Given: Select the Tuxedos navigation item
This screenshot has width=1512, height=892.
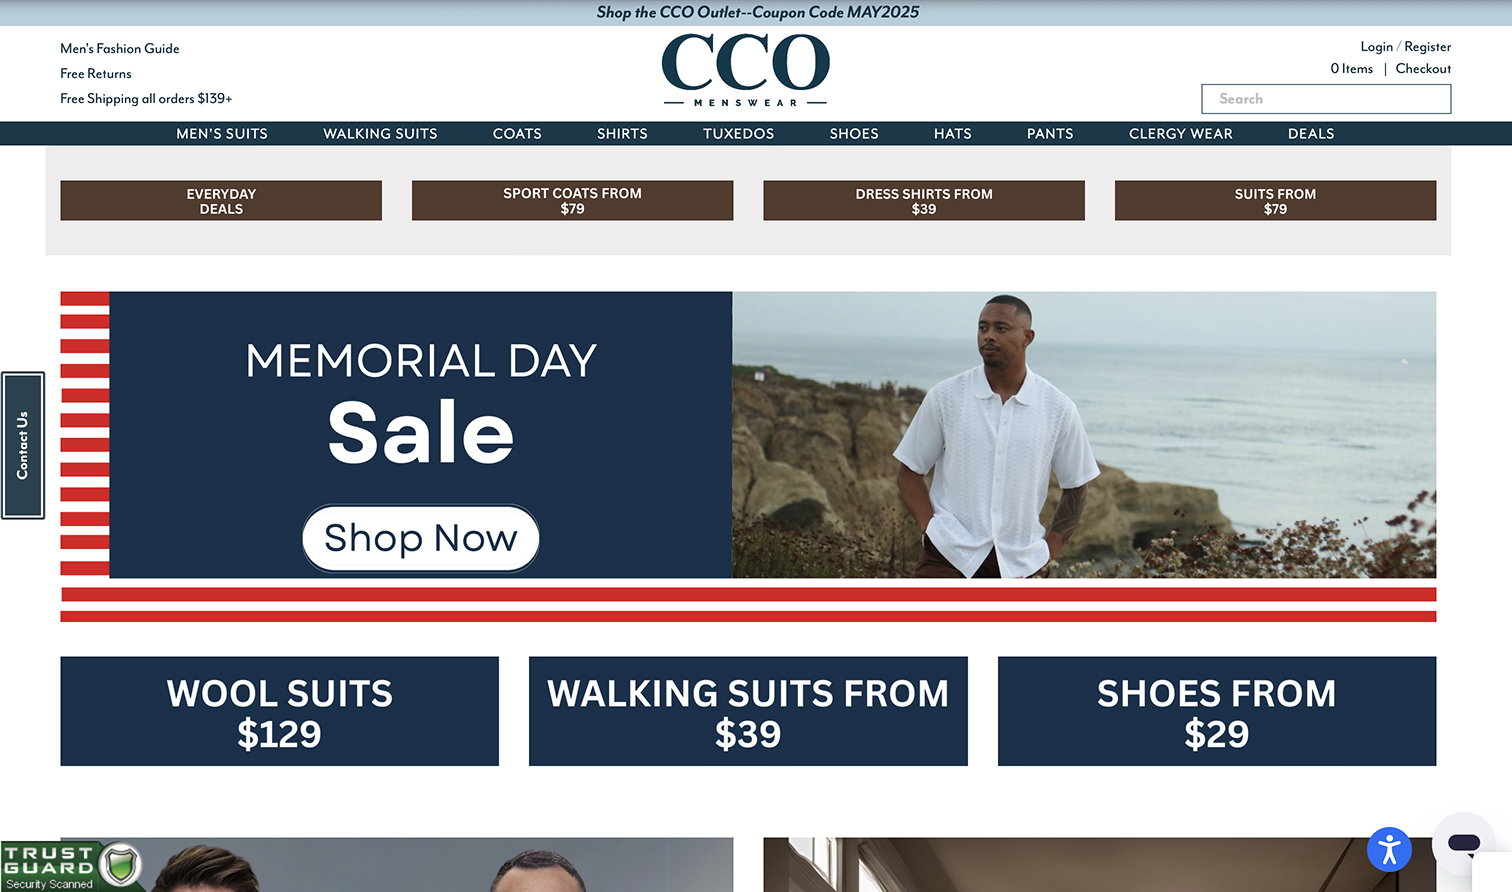Looking at the screenshot, I should coord(738,133).
